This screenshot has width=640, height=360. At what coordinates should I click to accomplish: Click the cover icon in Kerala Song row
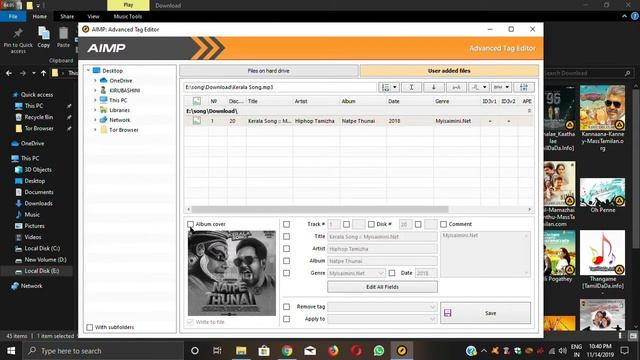pos(196,121)
